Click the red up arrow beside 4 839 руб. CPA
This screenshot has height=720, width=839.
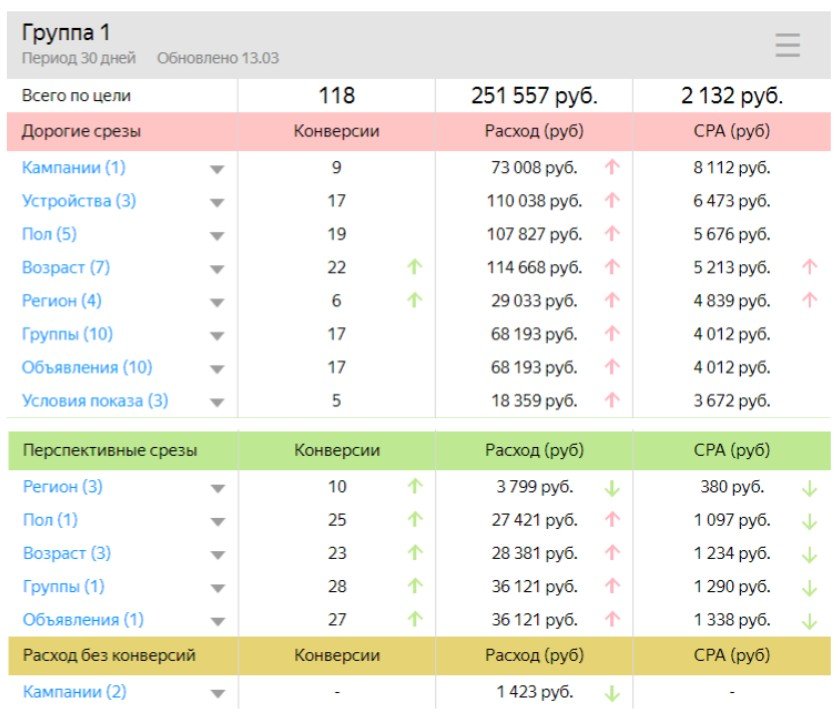click(810, 300)
